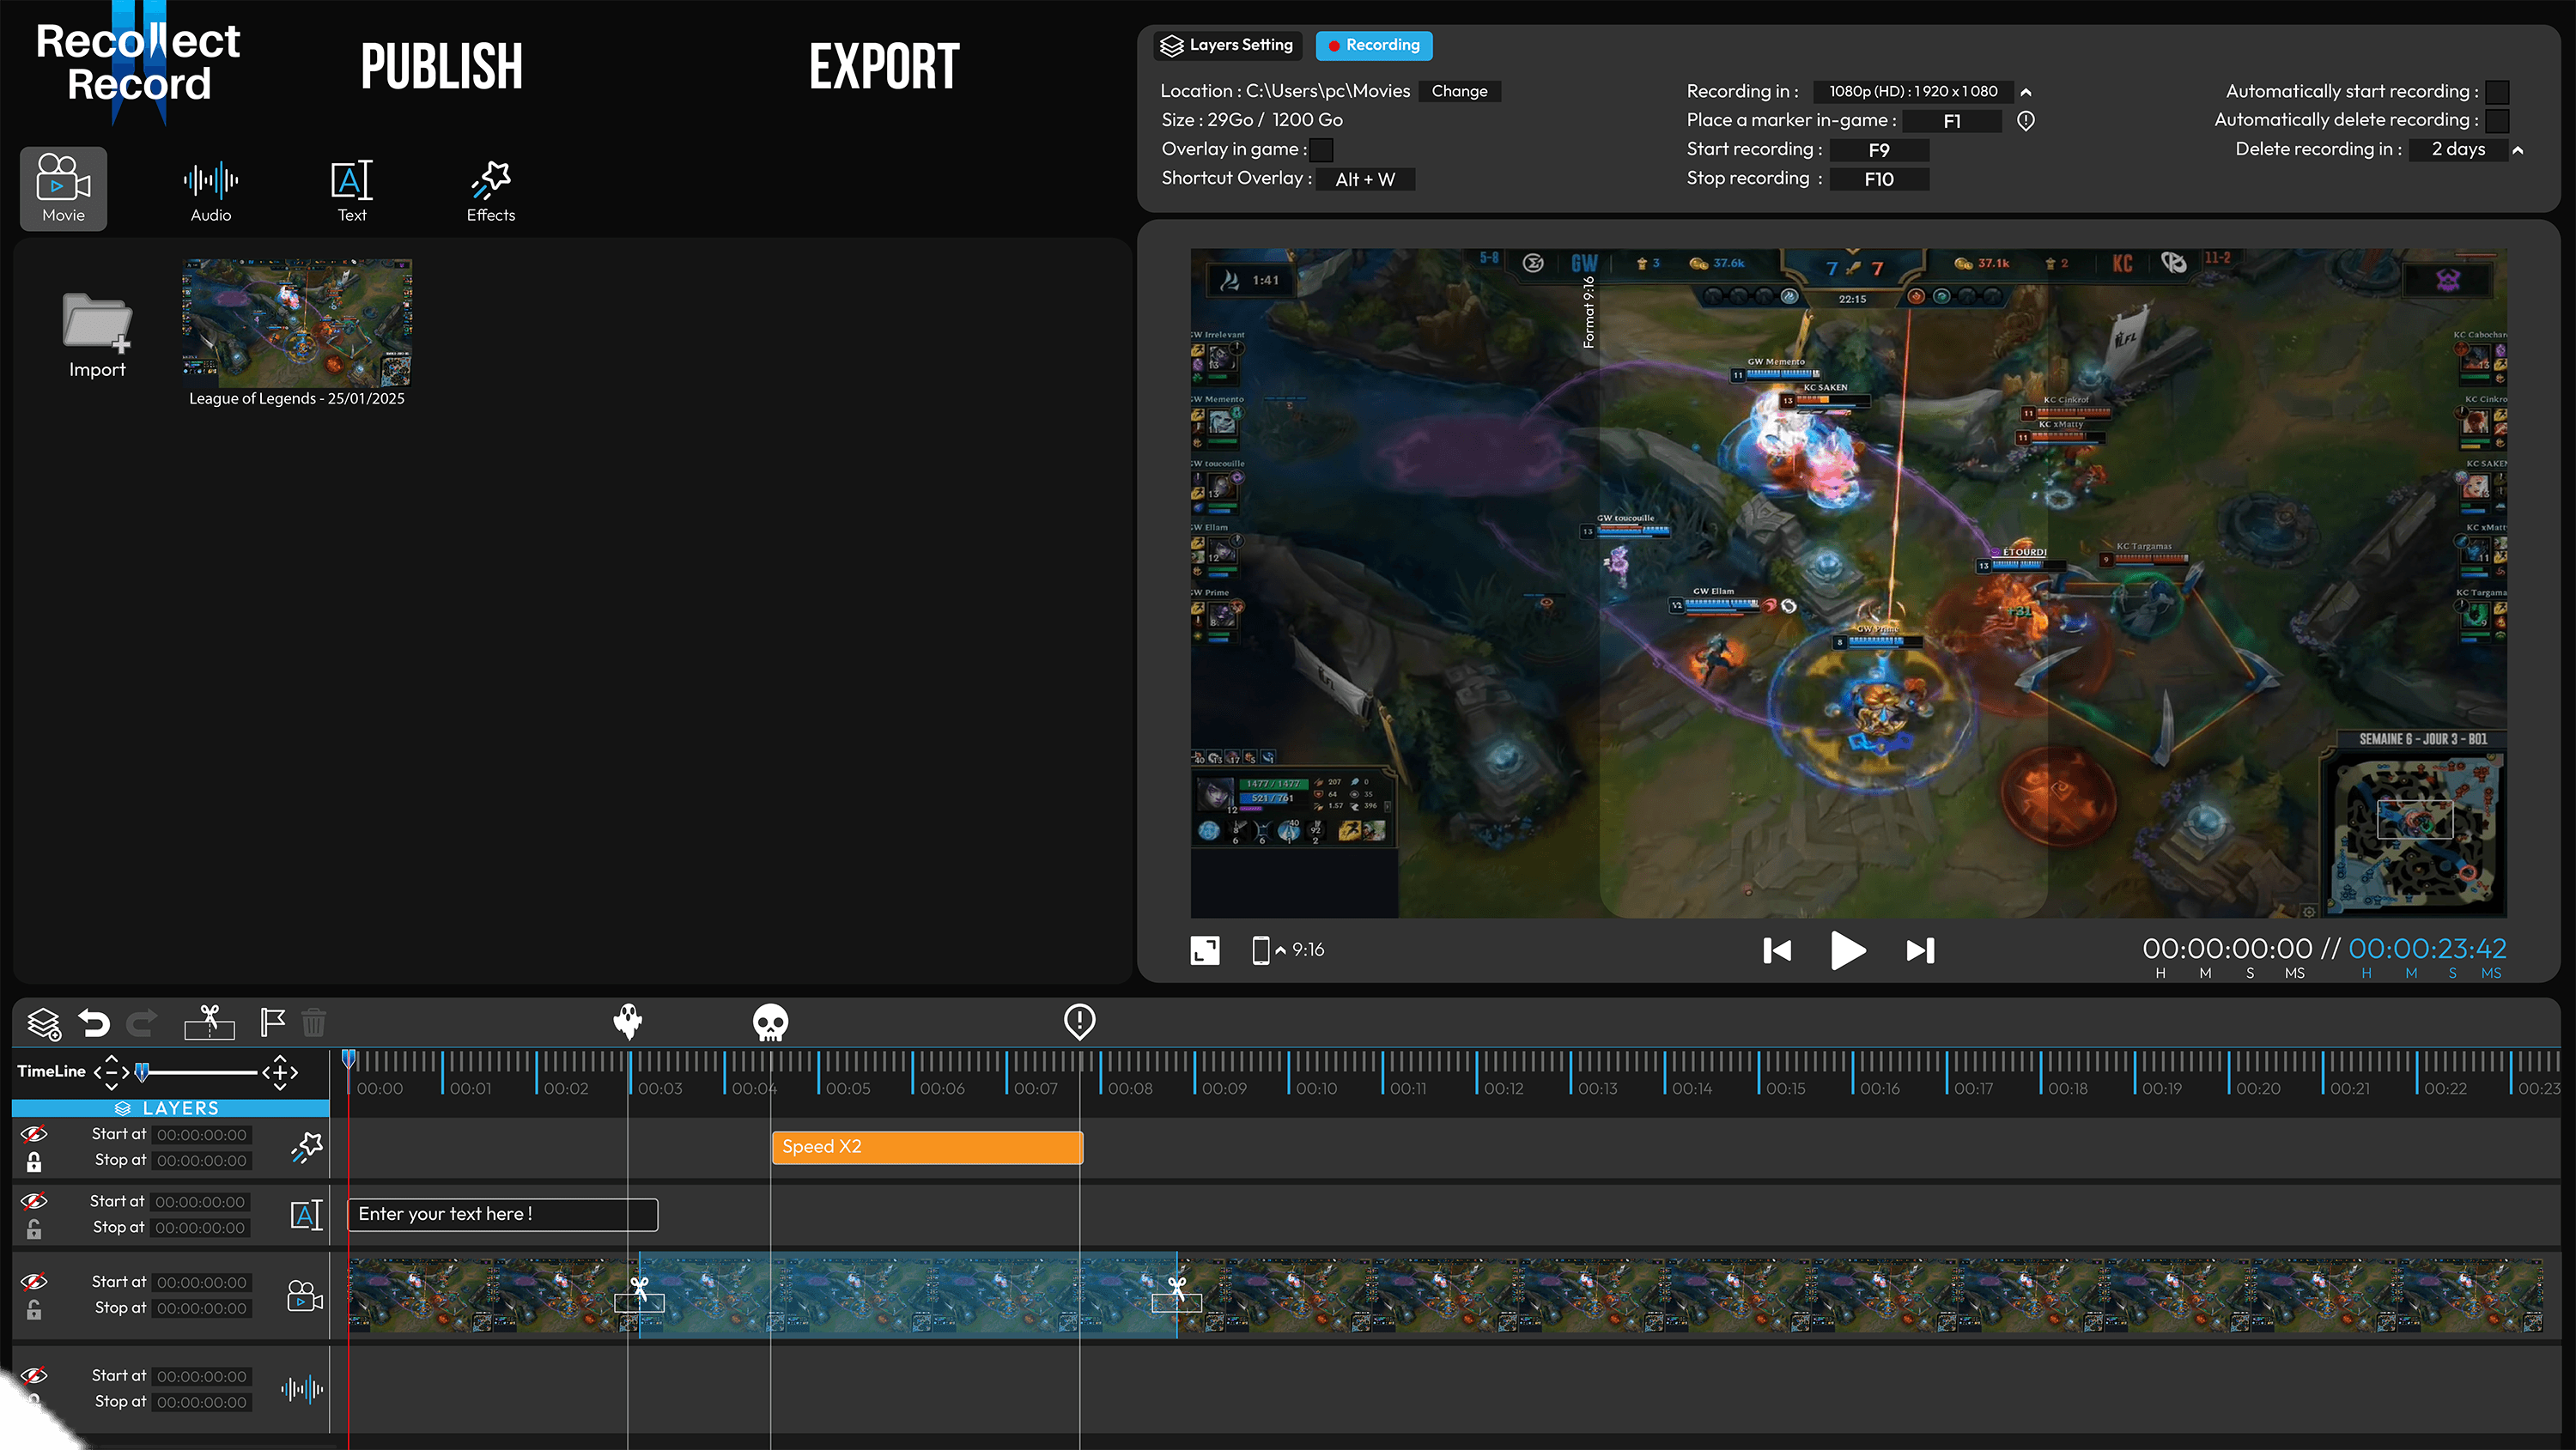Click Change to set recording location
Image resolution: width=2576 pixels, height=1450 pixels.
click(1460, 91)
